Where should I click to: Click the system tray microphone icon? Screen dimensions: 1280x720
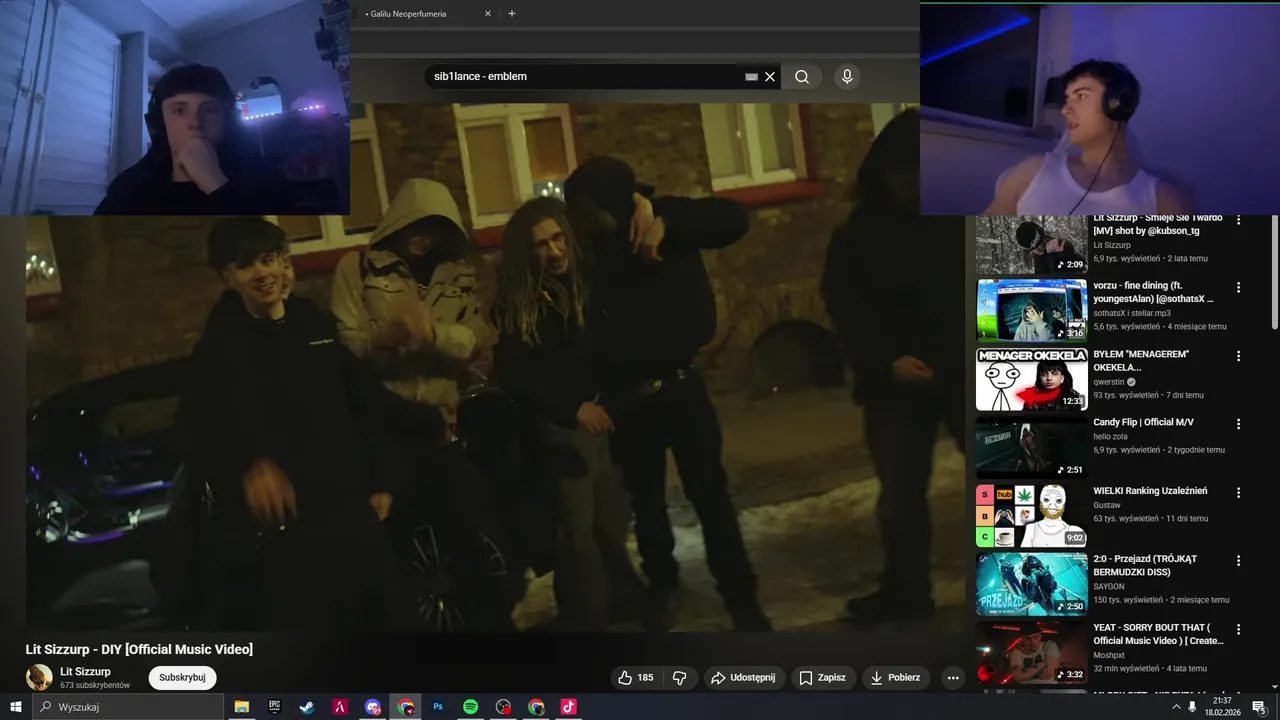(x=1193, y=707)
